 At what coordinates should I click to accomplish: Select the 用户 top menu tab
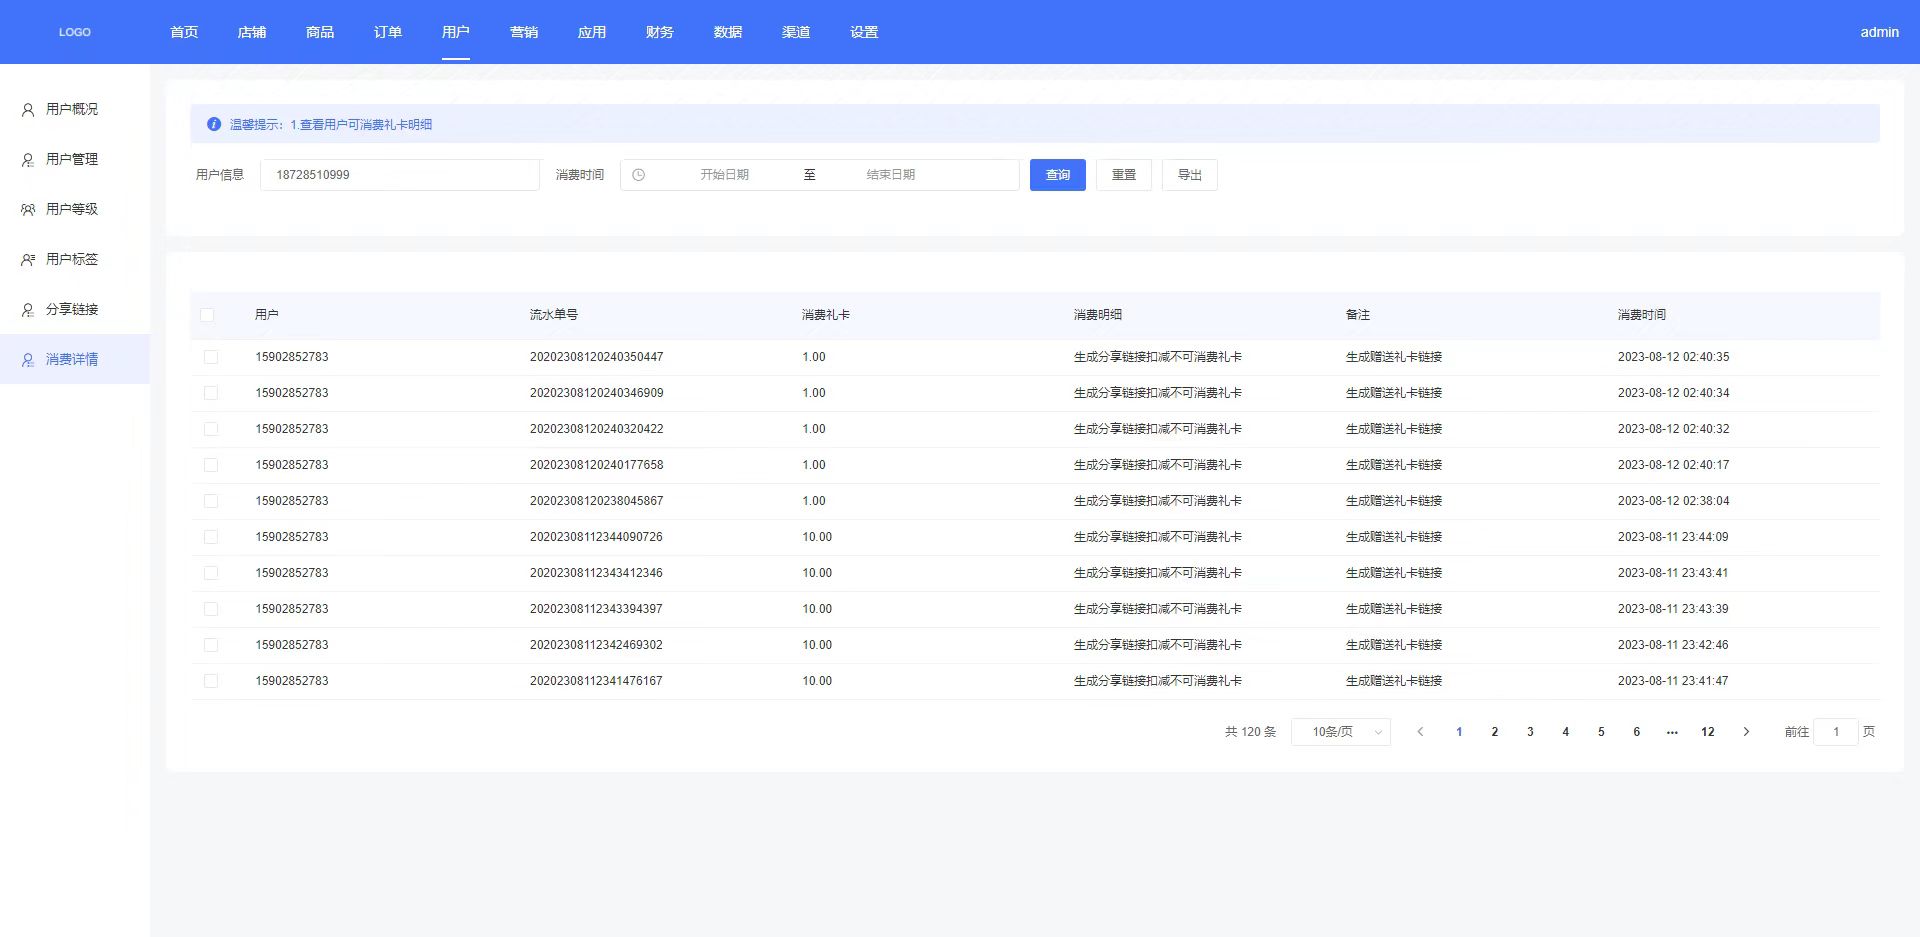456,32
